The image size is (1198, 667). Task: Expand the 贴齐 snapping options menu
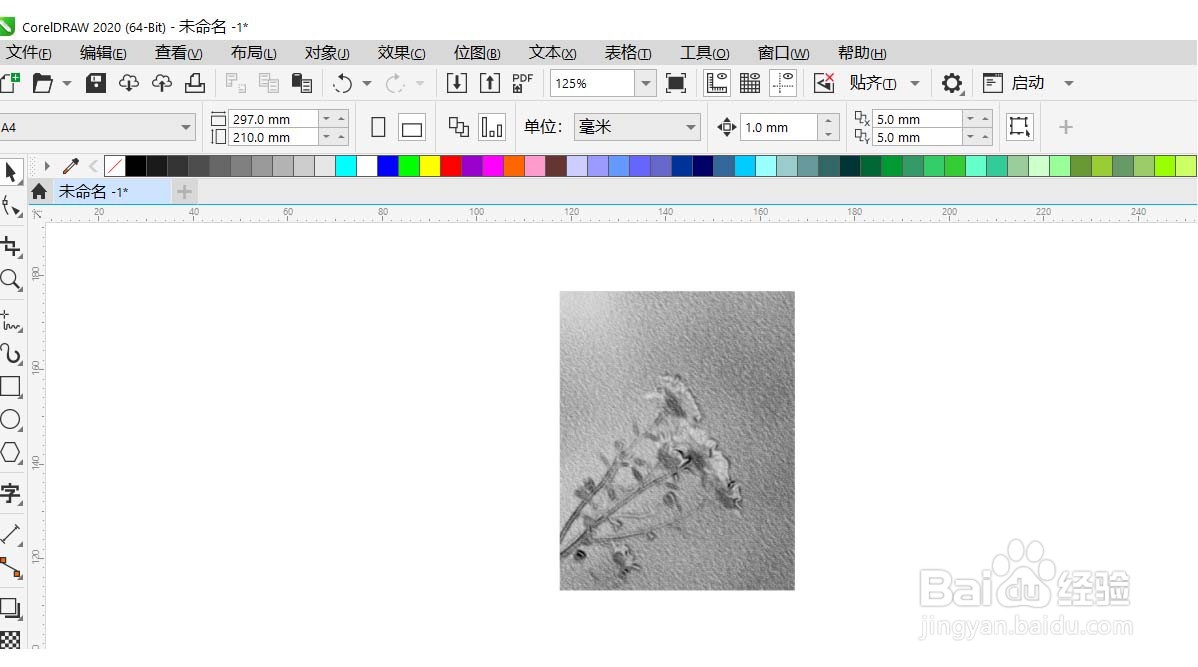tap(915, 83)
